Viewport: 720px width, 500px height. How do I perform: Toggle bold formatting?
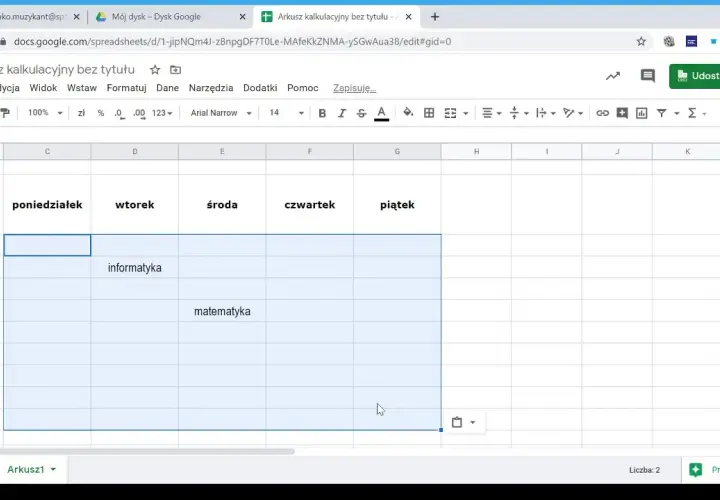coord(322,113)
